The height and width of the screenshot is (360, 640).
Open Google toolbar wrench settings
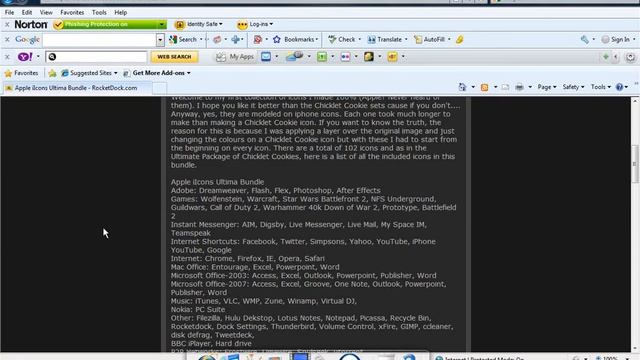tap(584, 40)
